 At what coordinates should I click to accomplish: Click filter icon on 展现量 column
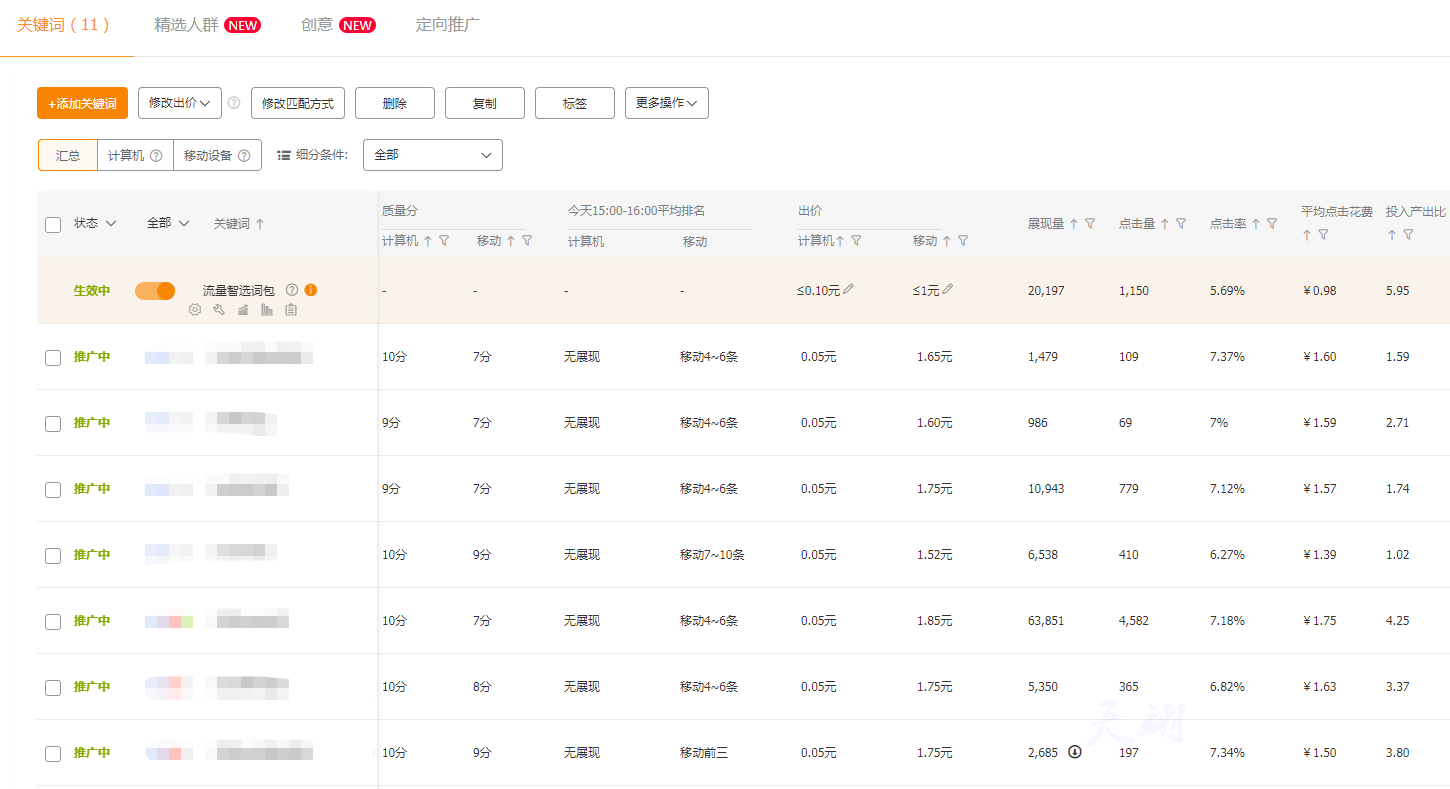pos(1090,224)
